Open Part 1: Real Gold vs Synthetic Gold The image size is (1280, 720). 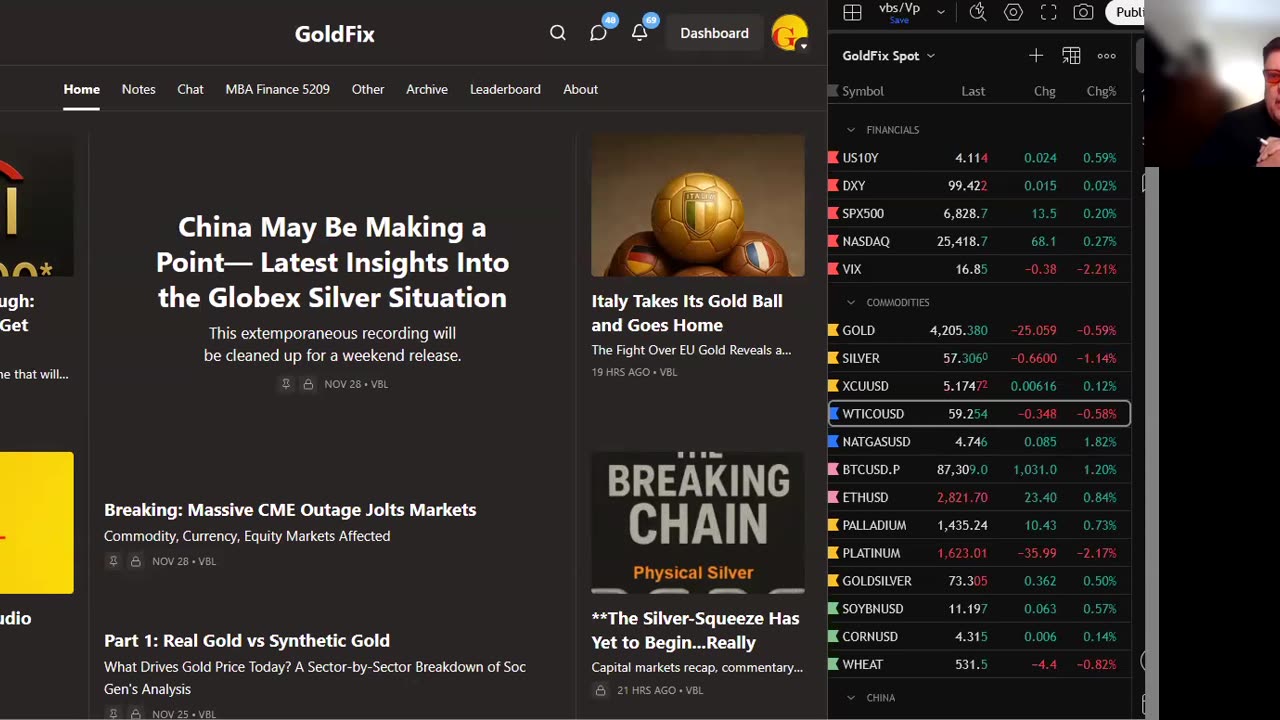tap(247, 641)
